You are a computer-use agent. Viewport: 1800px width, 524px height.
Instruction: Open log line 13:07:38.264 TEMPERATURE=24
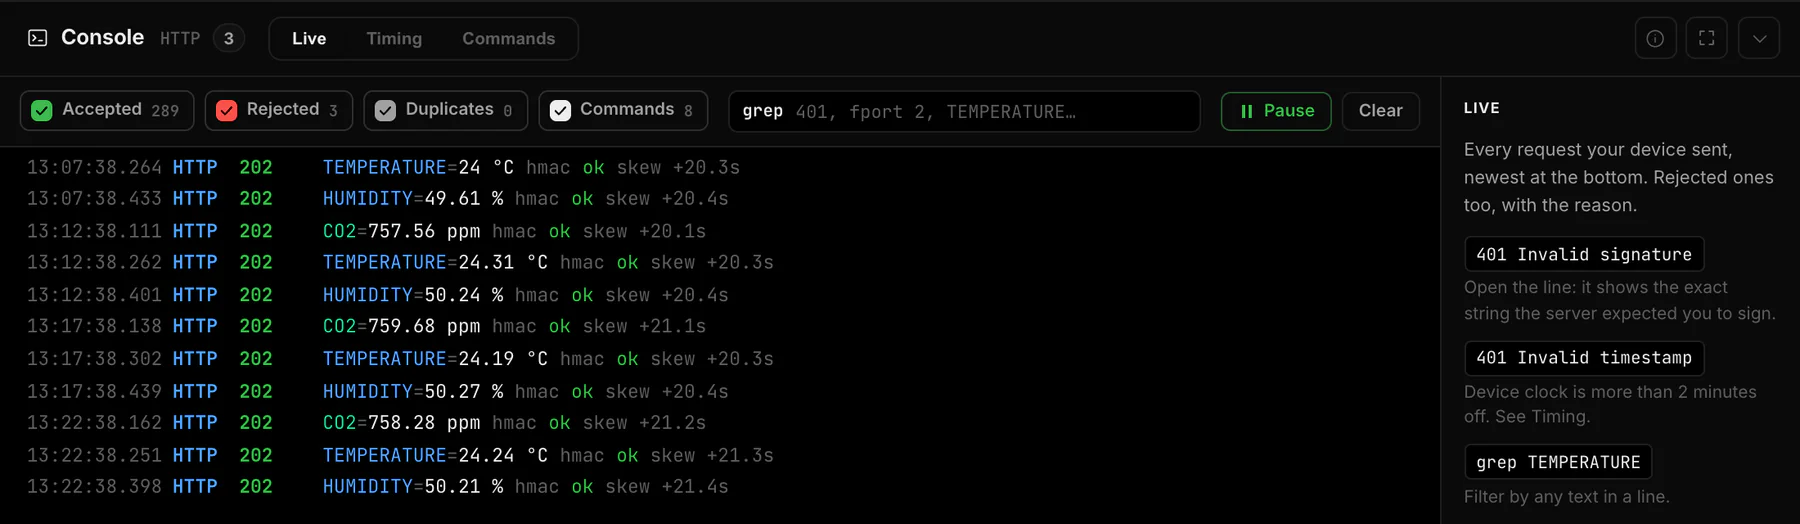(720, 167)
